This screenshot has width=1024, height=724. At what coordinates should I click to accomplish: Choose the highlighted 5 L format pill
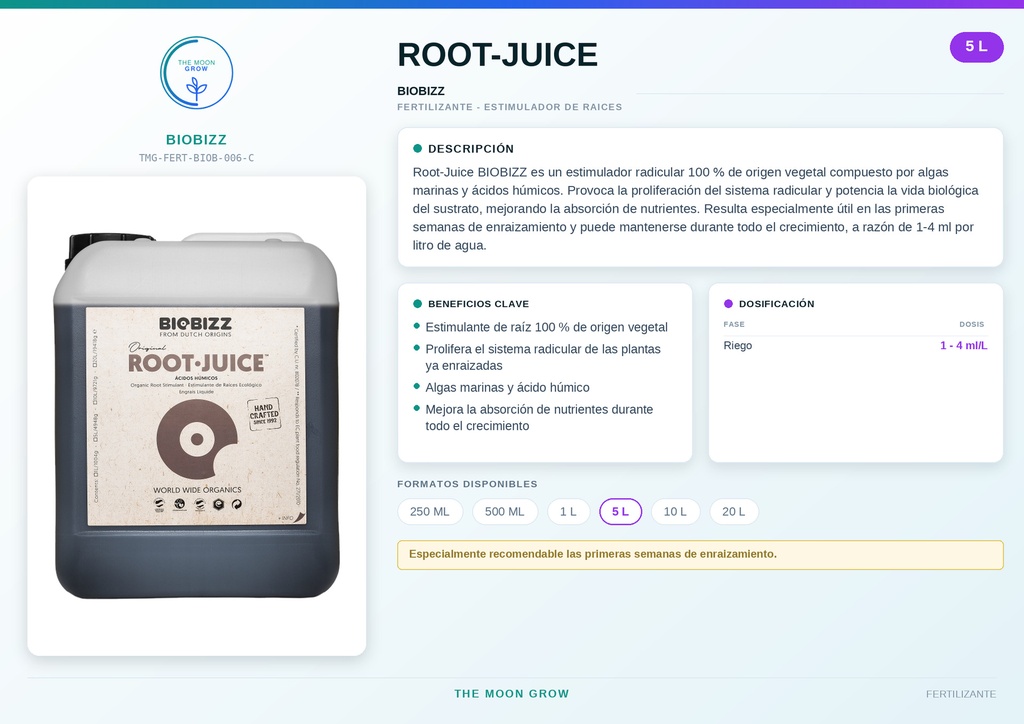pos(620,512)
